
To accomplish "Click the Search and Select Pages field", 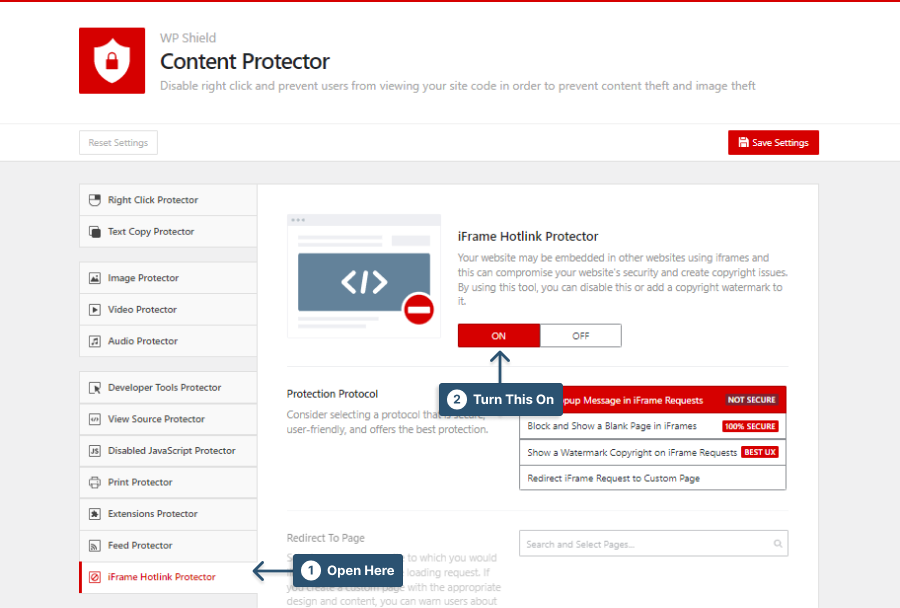I will (653, 544).
